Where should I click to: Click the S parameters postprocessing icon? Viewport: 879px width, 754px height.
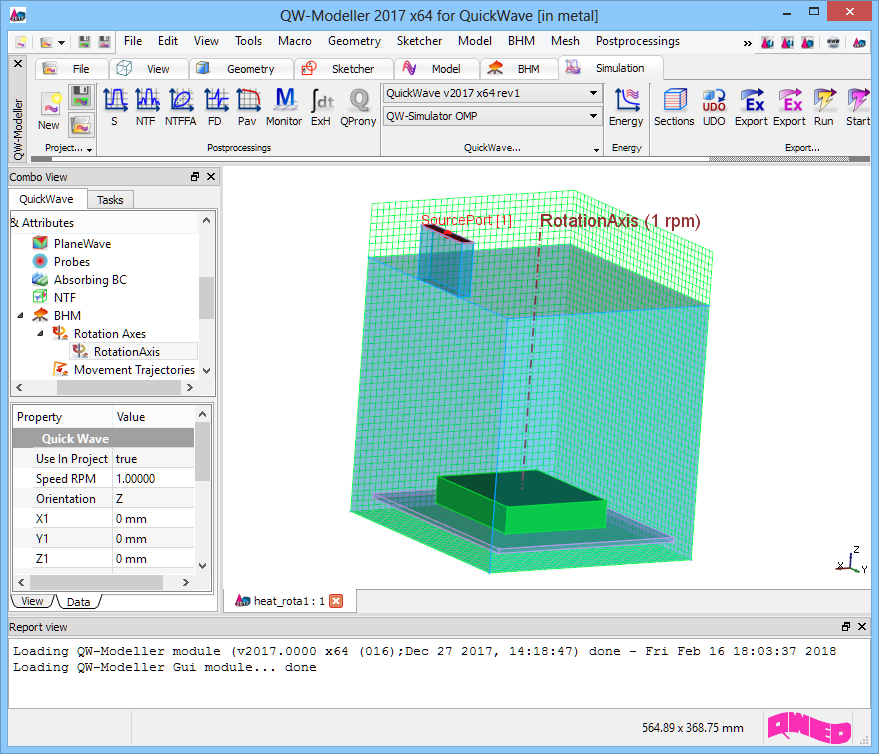coord(114,106)
